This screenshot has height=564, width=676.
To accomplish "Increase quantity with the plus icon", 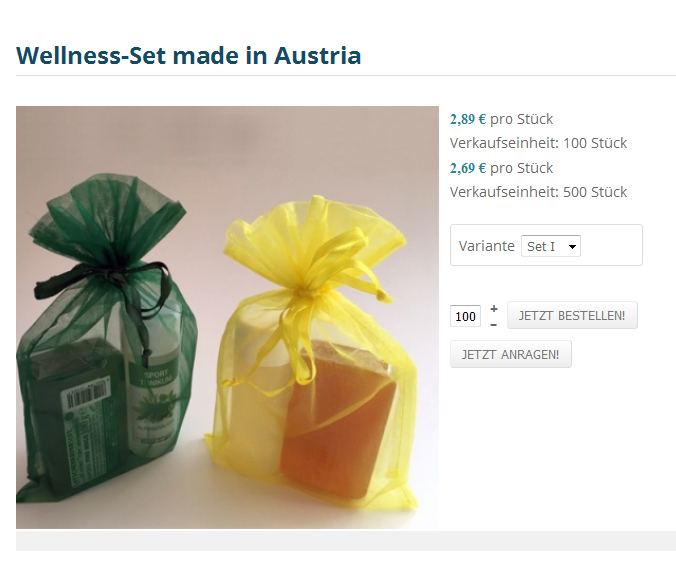I will 494,309.
